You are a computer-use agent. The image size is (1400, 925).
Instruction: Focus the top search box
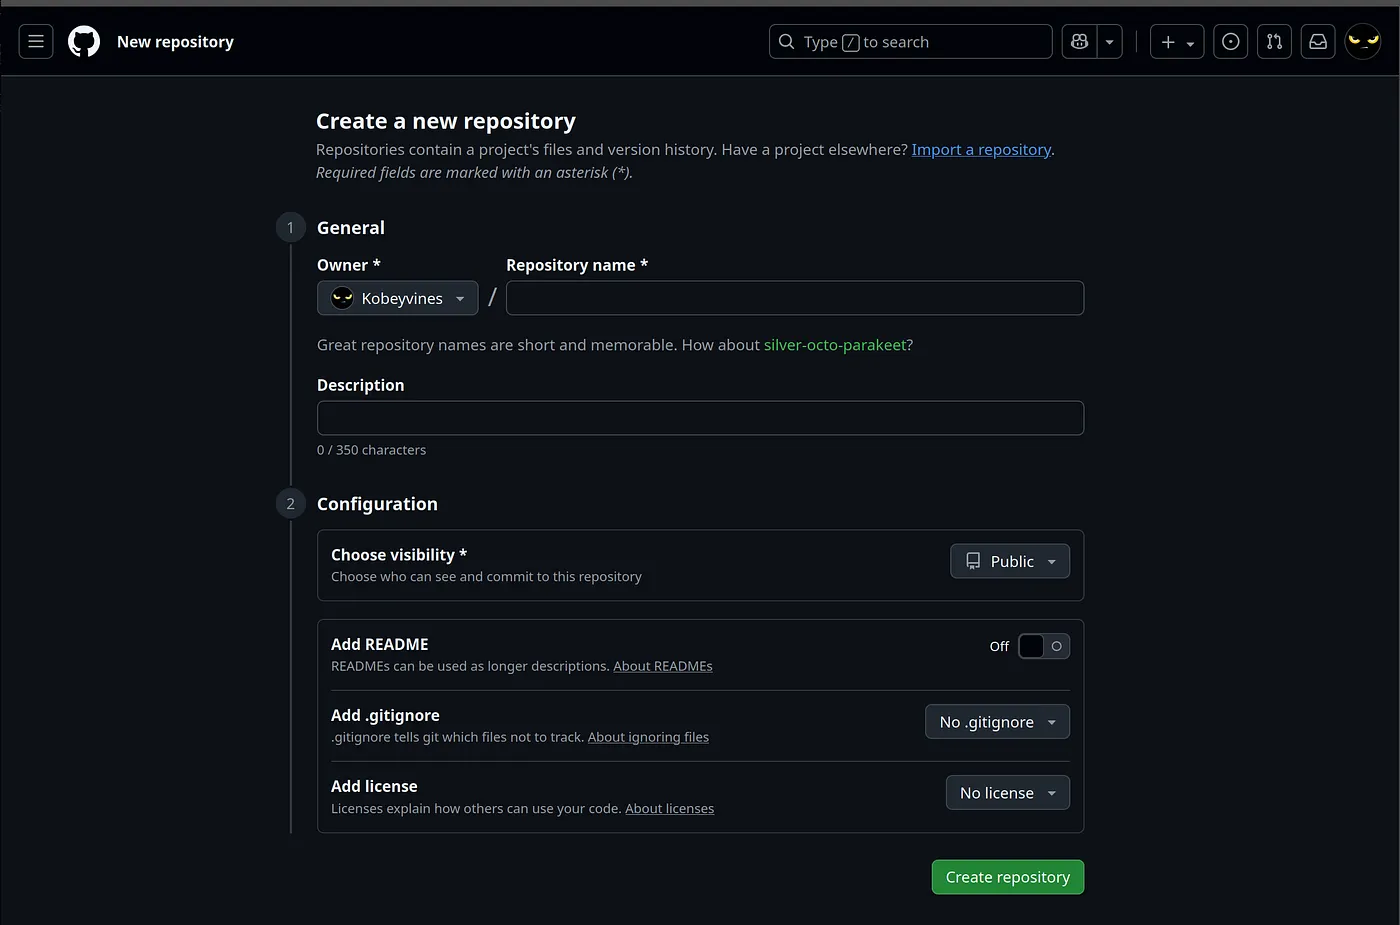[x=910, y=42]
